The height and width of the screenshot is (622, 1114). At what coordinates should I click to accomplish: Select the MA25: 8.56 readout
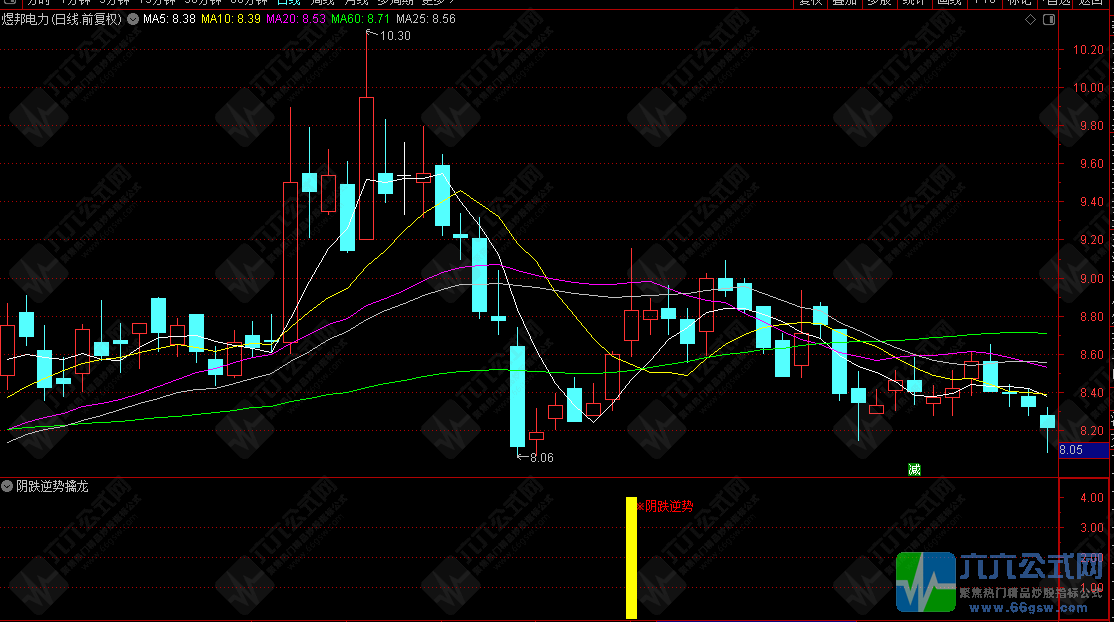coord(426,19)
